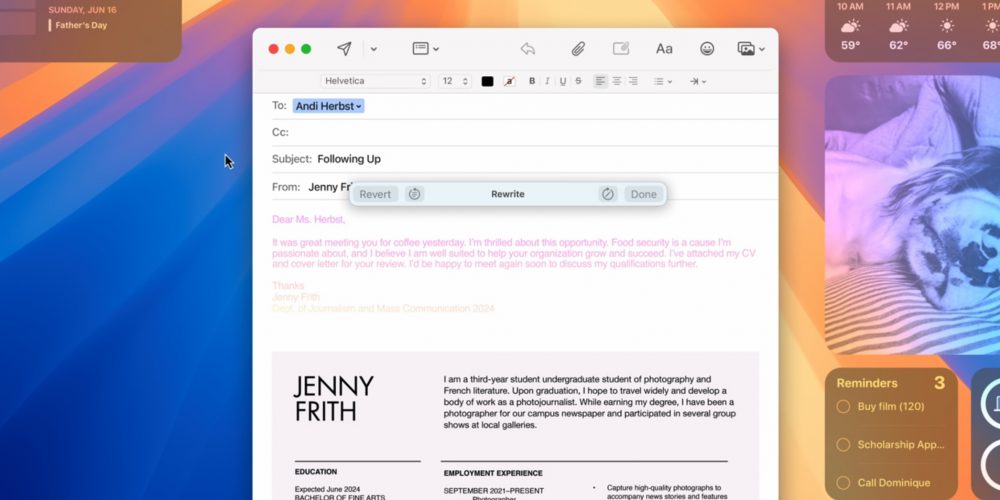This screenshot has height=500, width=1000.
Task: Click Sunday, Jun 16 calendar date
Action: (84, 10)
